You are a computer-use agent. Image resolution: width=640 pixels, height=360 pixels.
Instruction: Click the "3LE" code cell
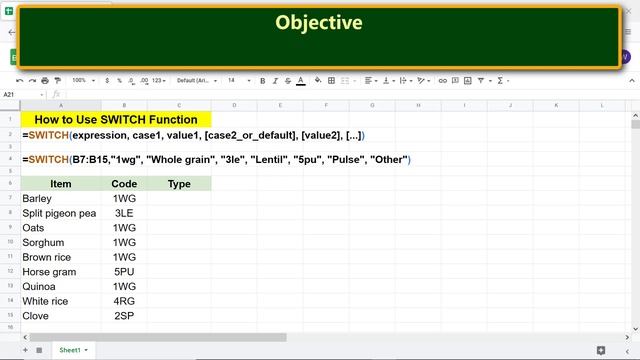[x=124, y=213]
